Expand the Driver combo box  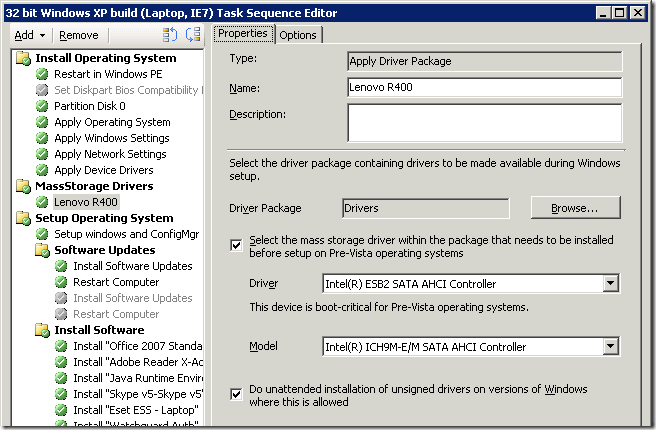click(610, 284)
